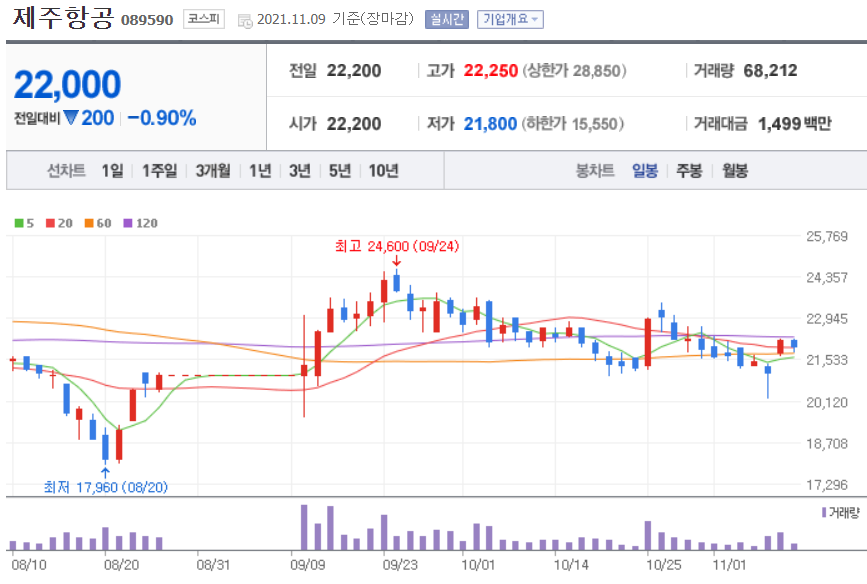867x584 pixels.
Task: Click the 17,296 price axis label
Action: [x=827, y=485]
